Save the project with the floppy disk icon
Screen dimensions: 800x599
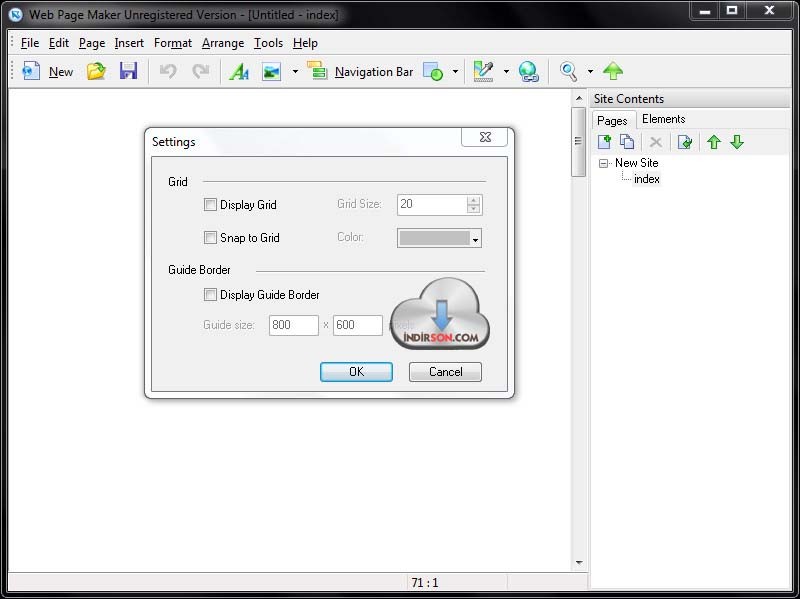point(128,71)
